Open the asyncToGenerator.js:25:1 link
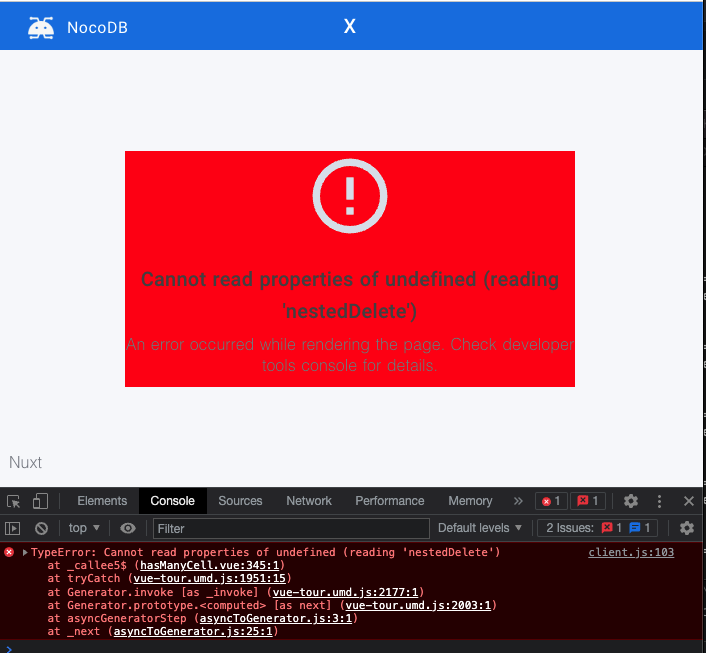 pyautogui.click(x=193, y=631)
